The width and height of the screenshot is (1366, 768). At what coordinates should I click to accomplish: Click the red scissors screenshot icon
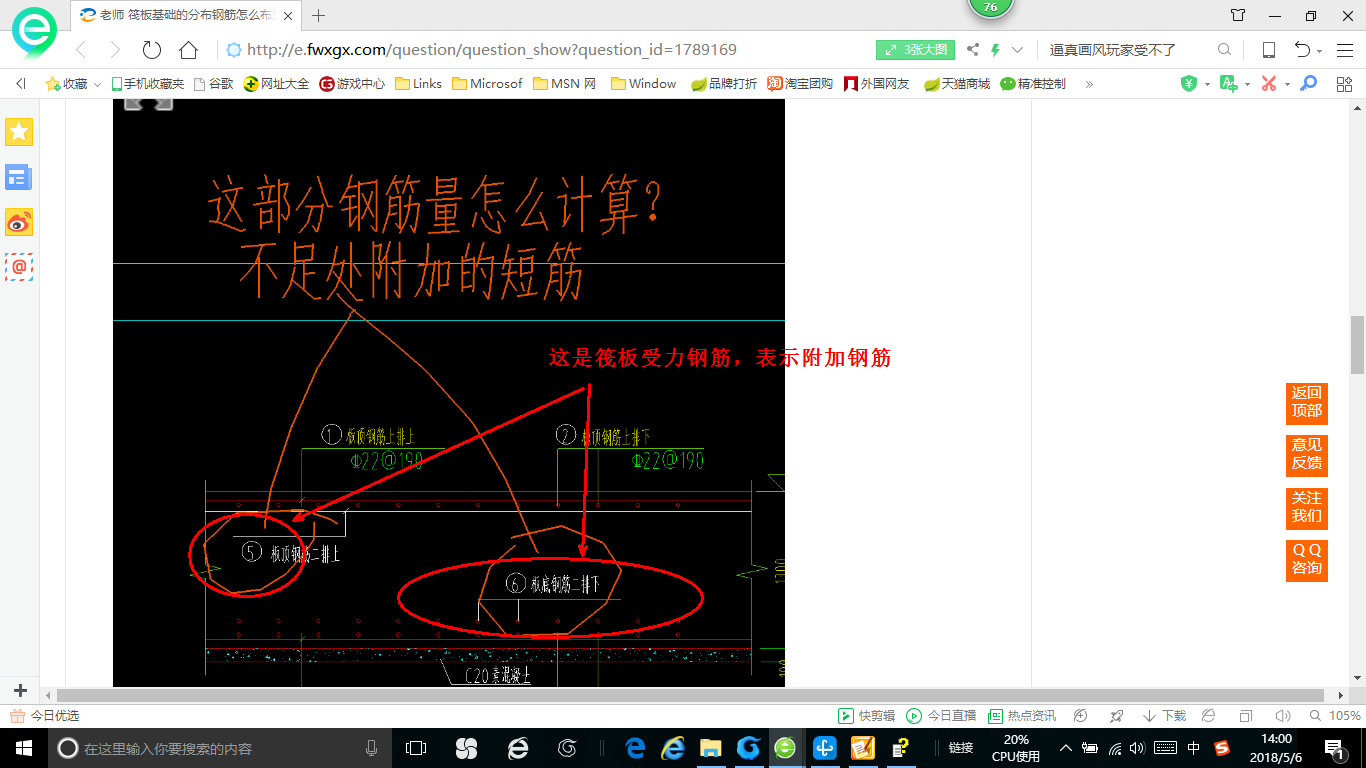click(x=1269, y=84)
